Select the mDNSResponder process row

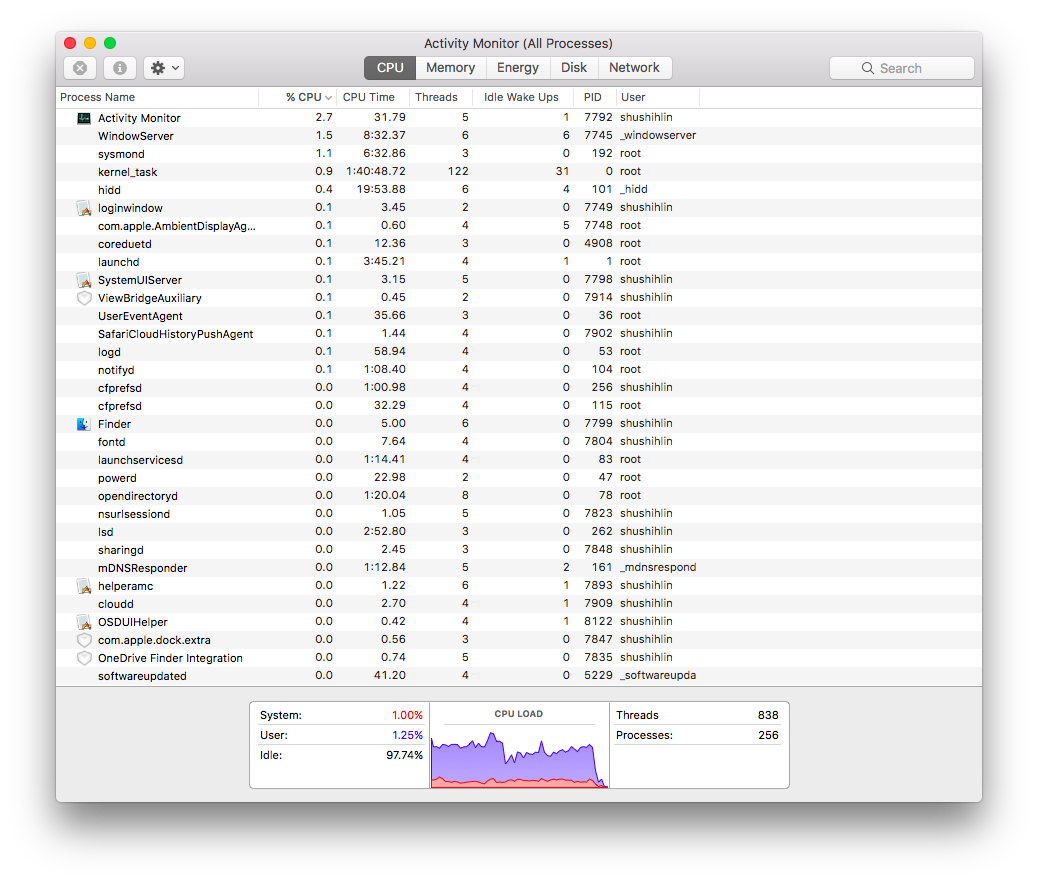(x=518, y=567)
